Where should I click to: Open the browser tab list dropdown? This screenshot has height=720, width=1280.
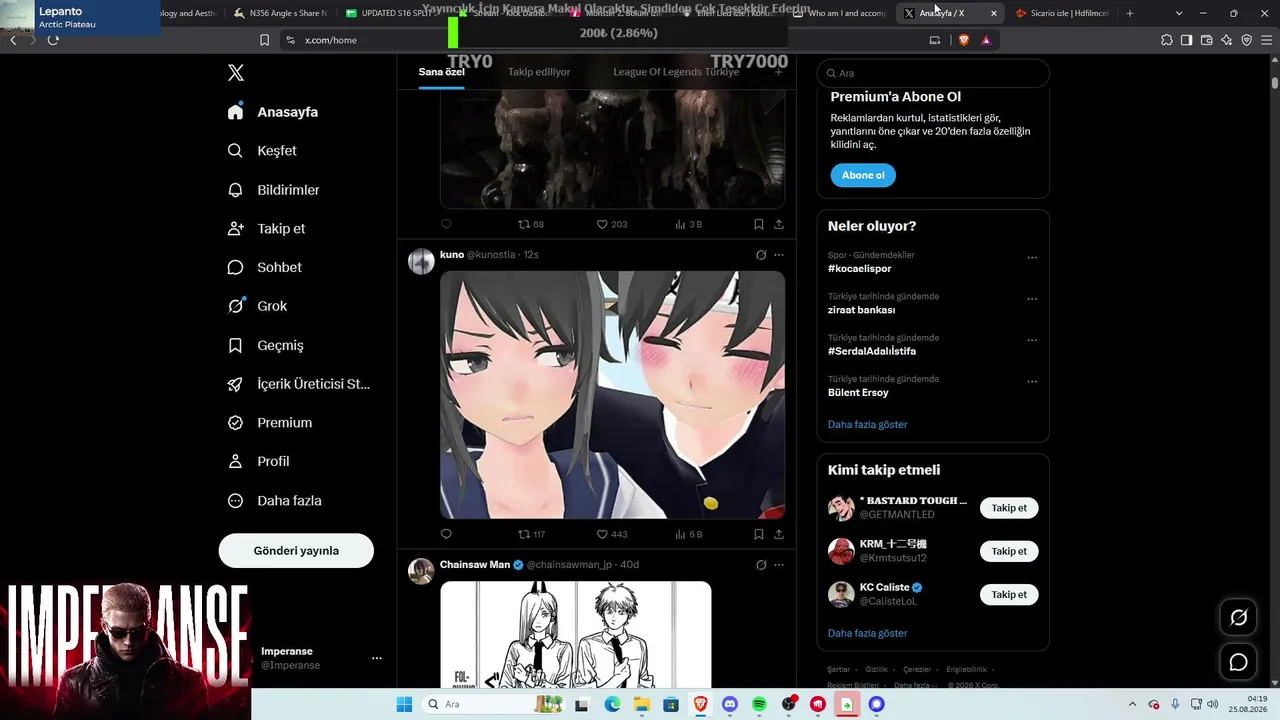[1179, 13]
